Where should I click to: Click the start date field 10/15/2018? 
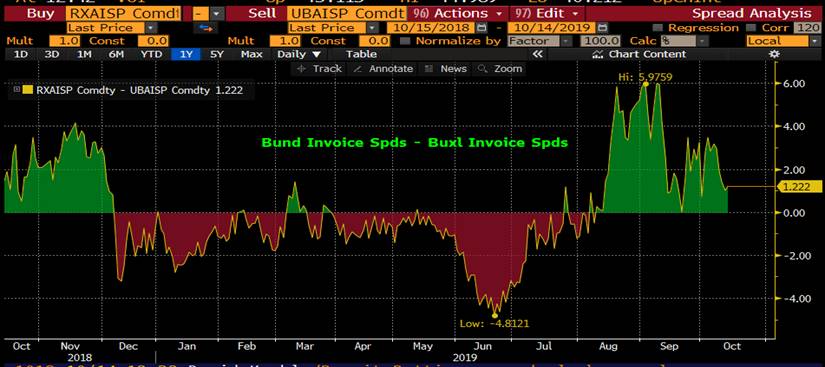pyautogui.click(x=430, y=27)
